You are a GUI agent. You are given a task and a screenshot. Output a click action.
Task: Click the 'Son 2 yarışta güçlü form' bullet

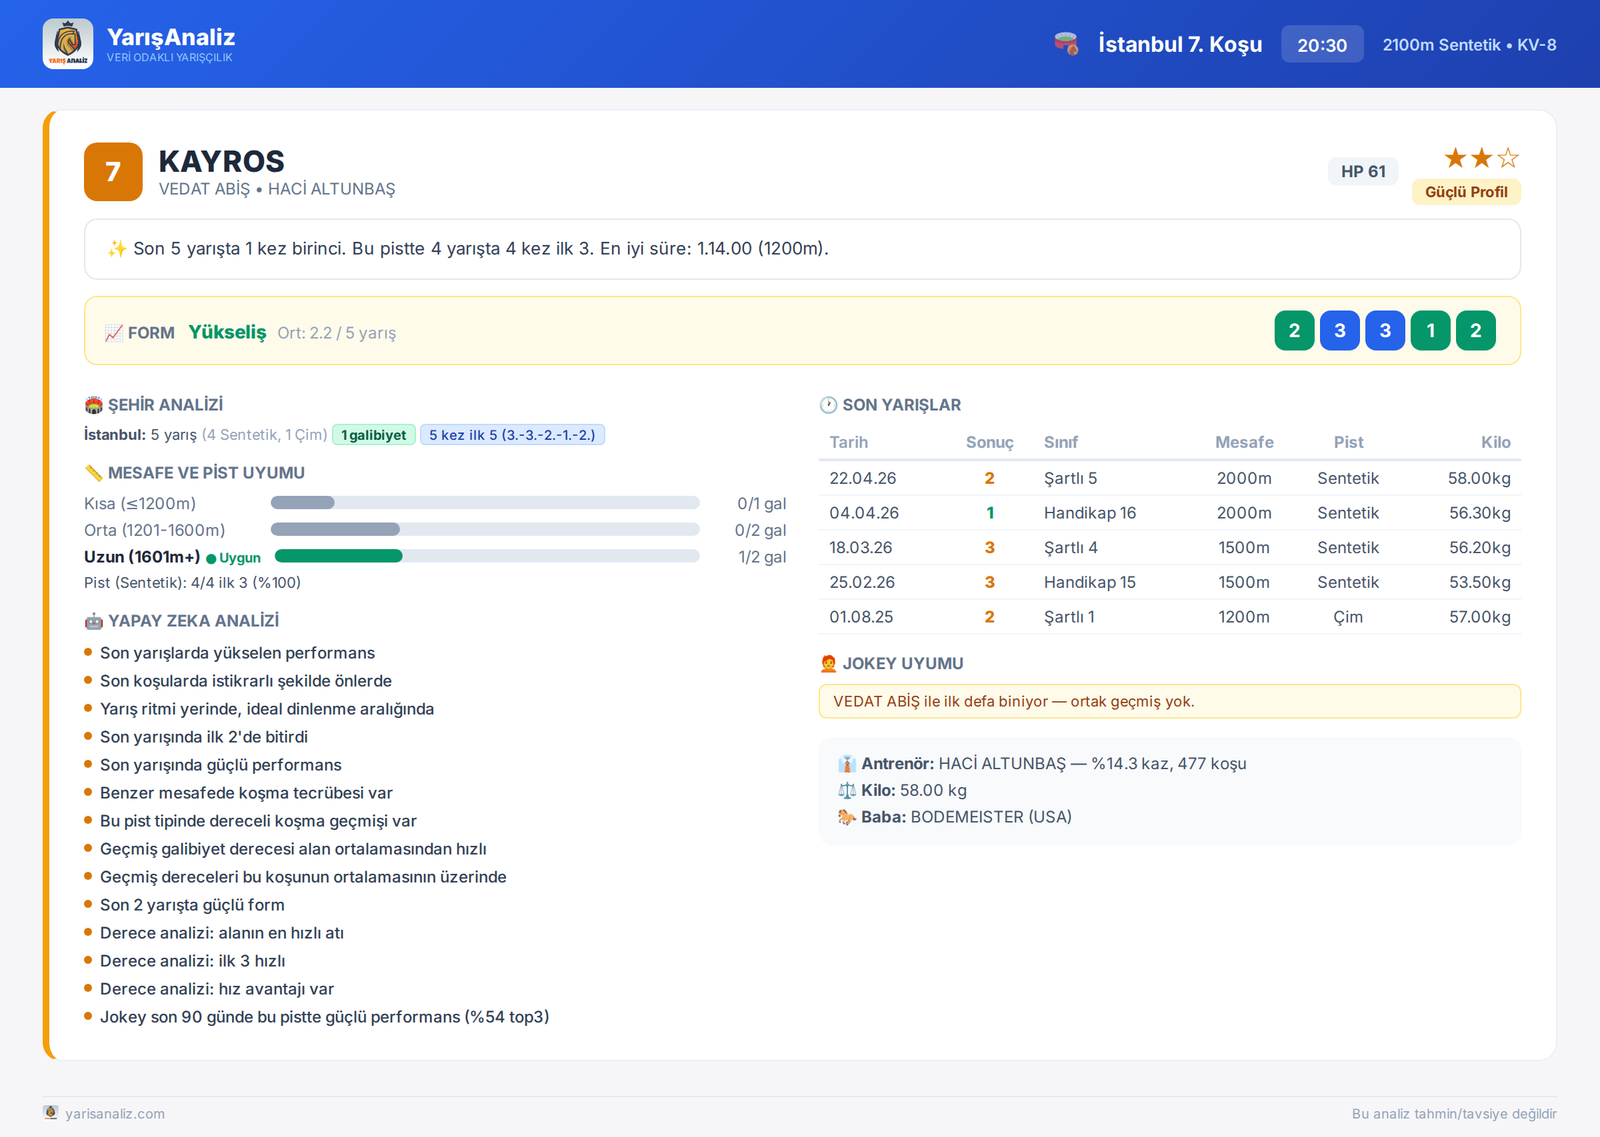pyautogui.click(x=192, y=905)
